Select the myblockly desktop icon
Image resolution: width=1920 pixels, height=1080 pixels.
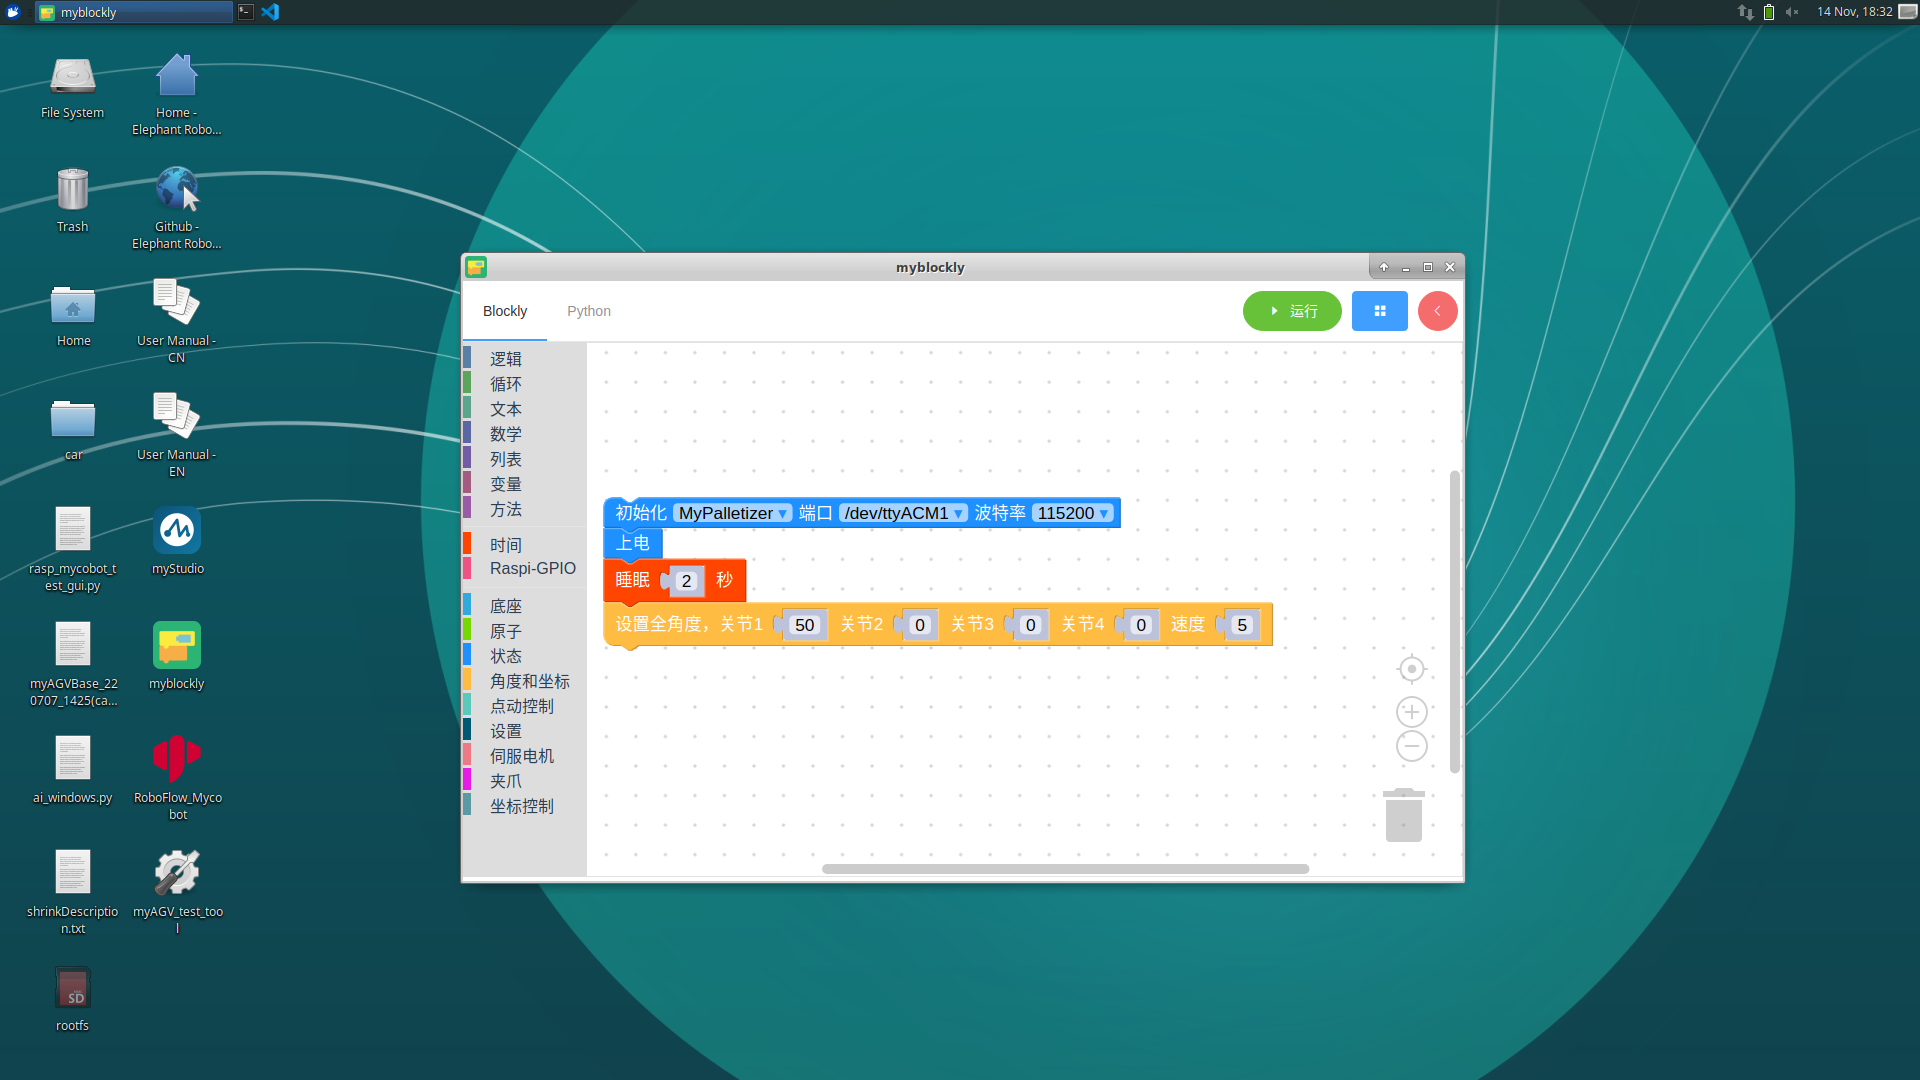(x=177, y=657)
